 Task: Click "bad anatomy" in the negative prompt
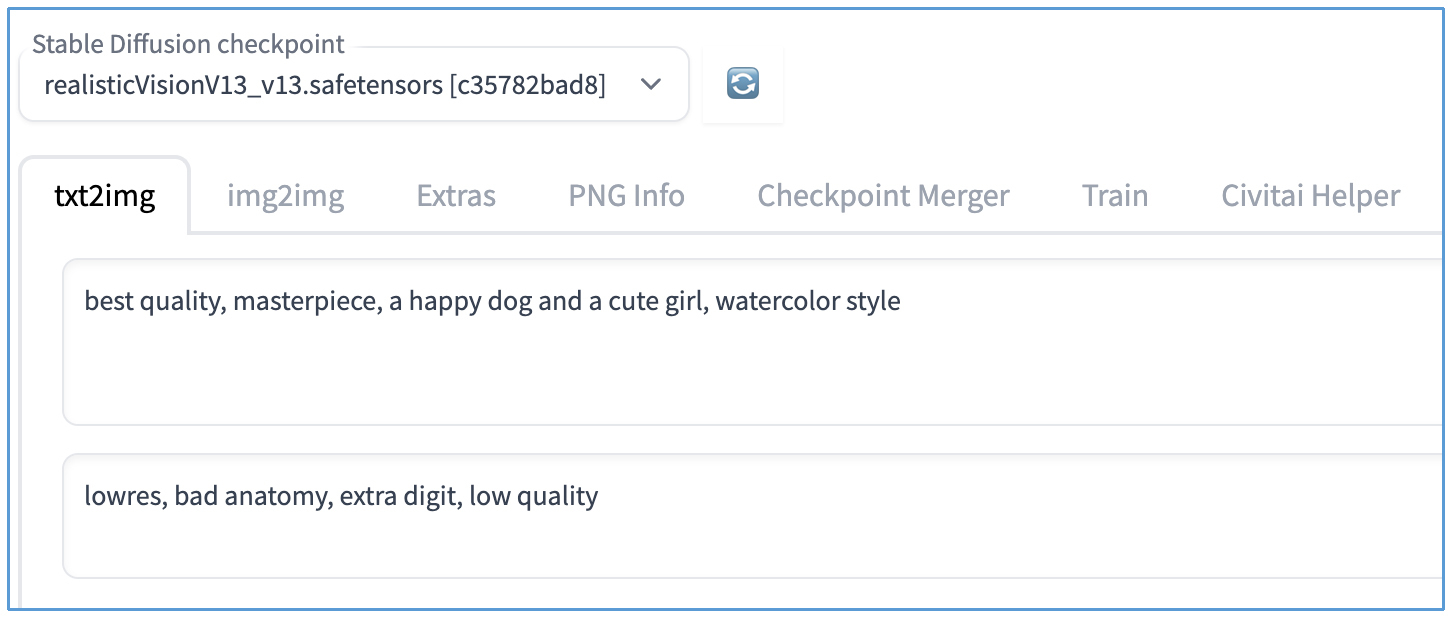pyautogui.click(x=251, y=496)
